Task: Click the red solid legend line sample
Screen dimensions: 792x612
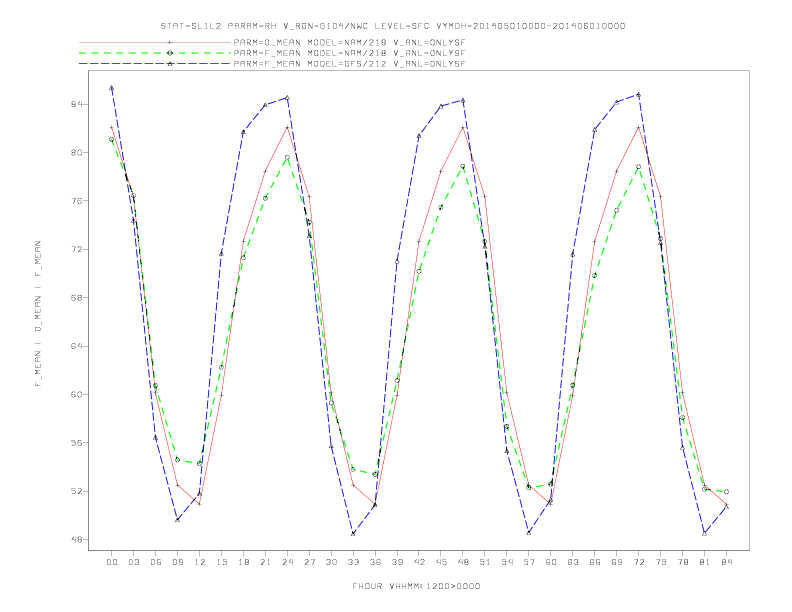Action: point(155,42)
